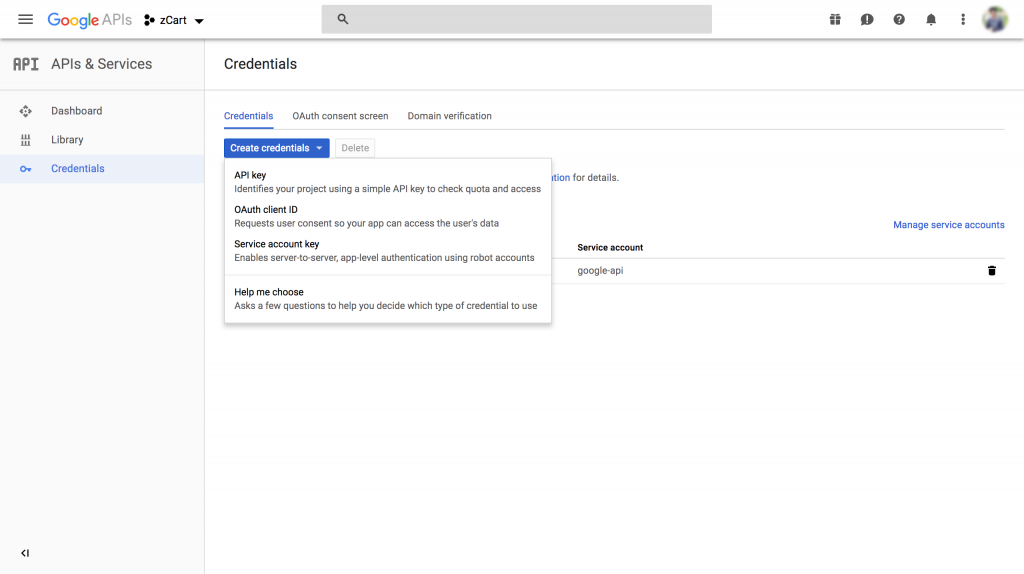The image size is (1024, 574).
Task: Click the Dashboard sidebar icon
Action: pyautogui.click(x=25, y=111)
